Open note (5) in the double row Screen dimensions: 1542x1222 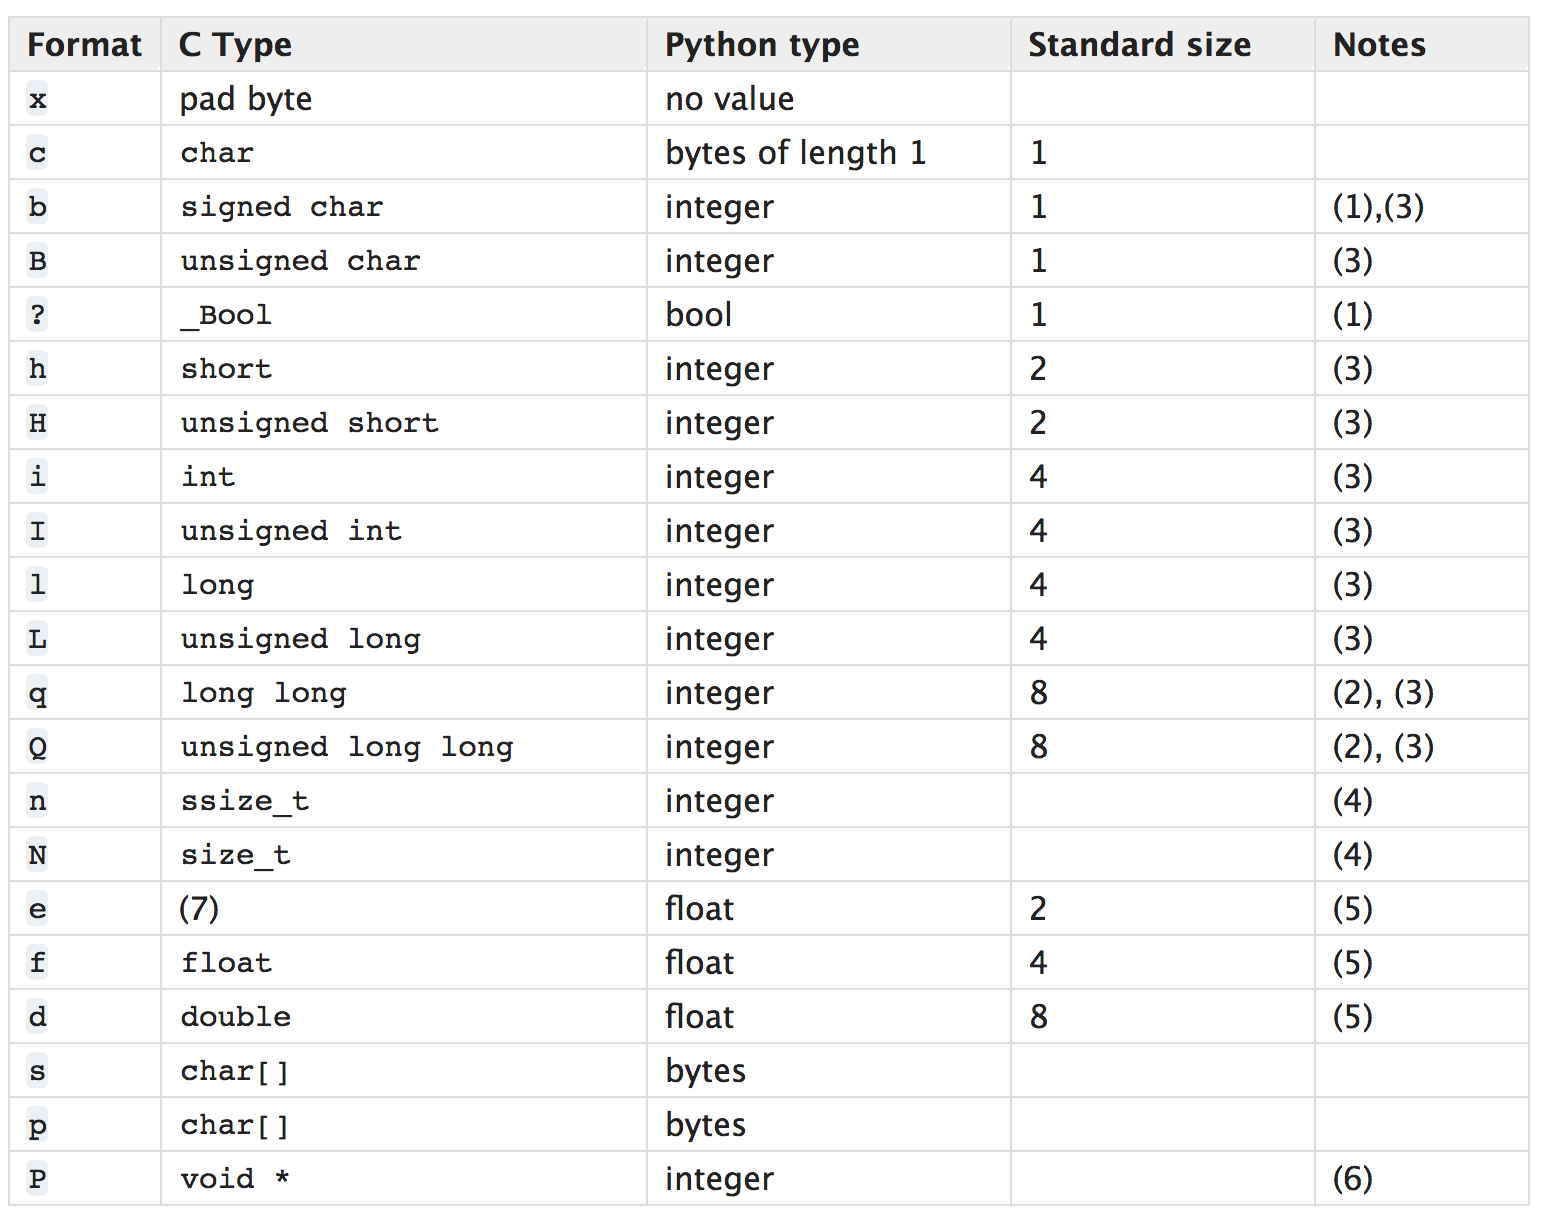click(1352, 1017)
